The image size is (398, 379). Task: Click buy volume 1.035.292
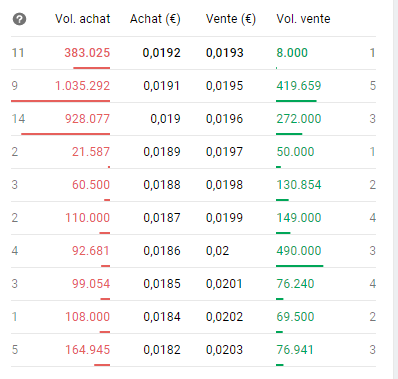[x=82, y=86]
